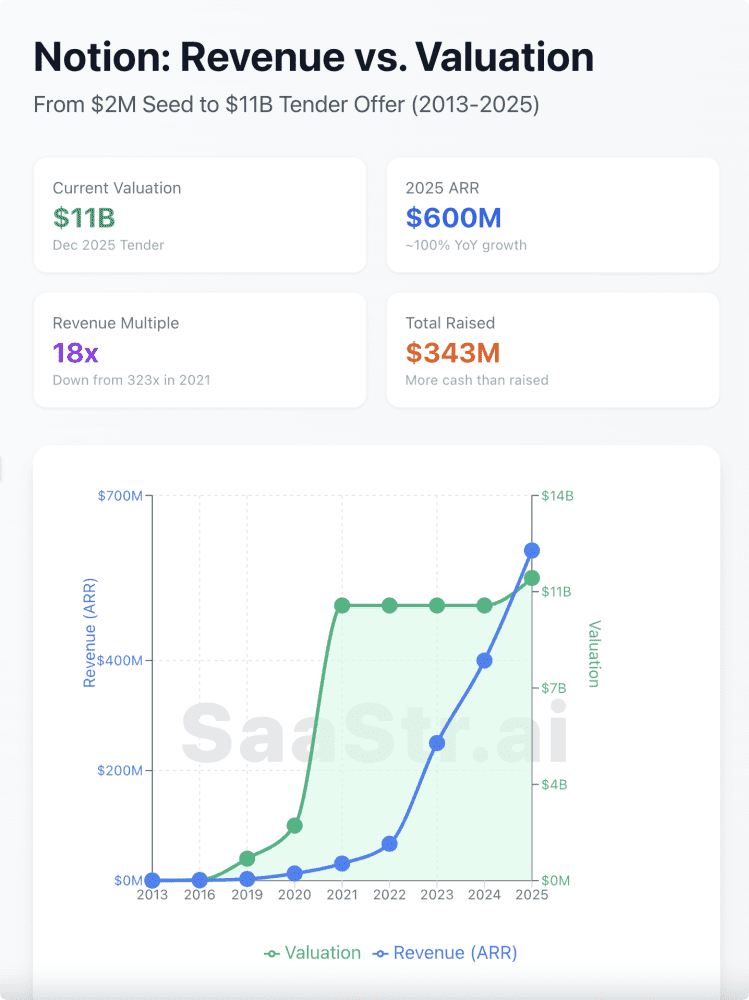Click the 'Dec 2025 Tender' caption

[x=108, y=245]
